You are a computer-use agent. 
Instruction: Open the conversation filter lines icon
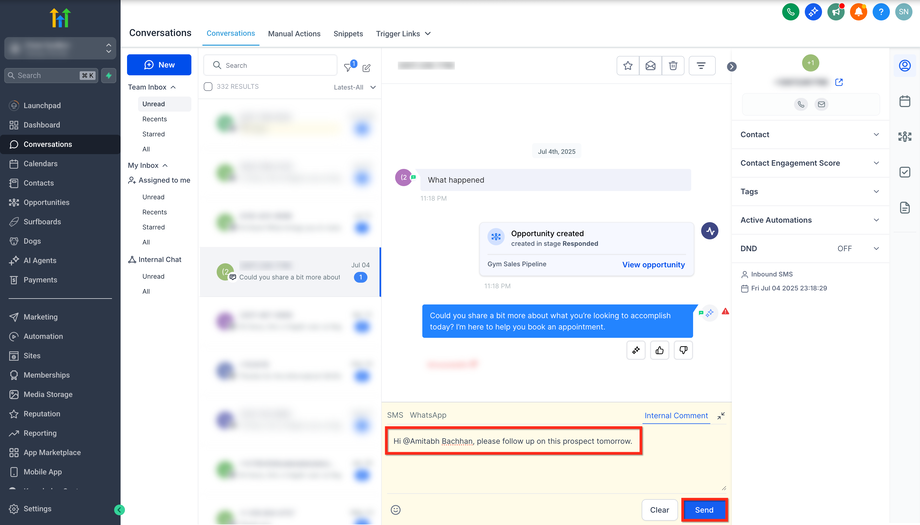click(x=701, y=66)
